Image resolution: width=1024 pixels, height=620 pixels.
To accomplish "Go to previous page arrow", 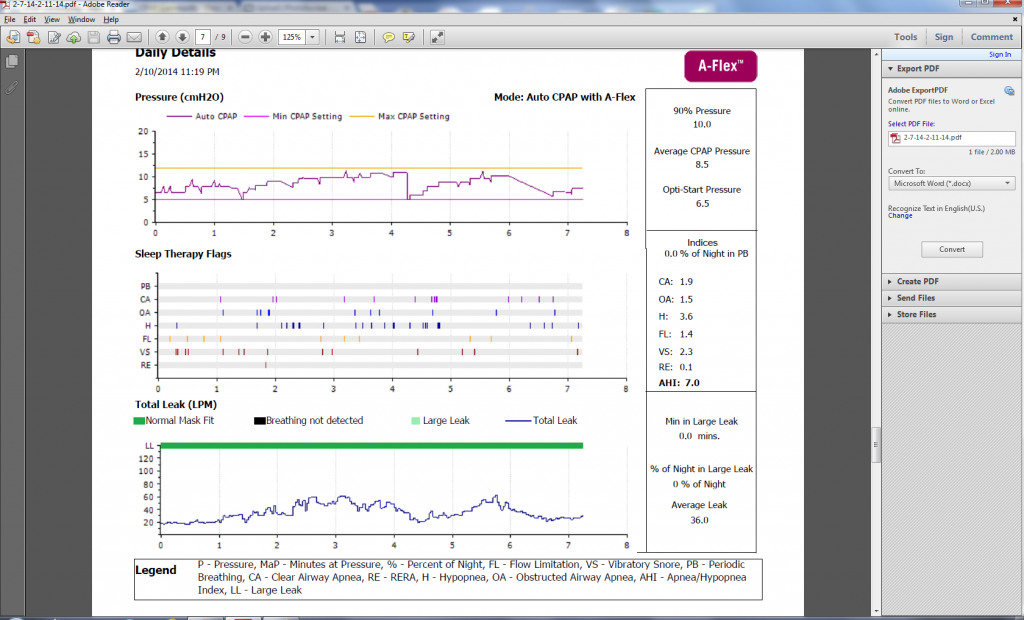I will coord(162,37).
